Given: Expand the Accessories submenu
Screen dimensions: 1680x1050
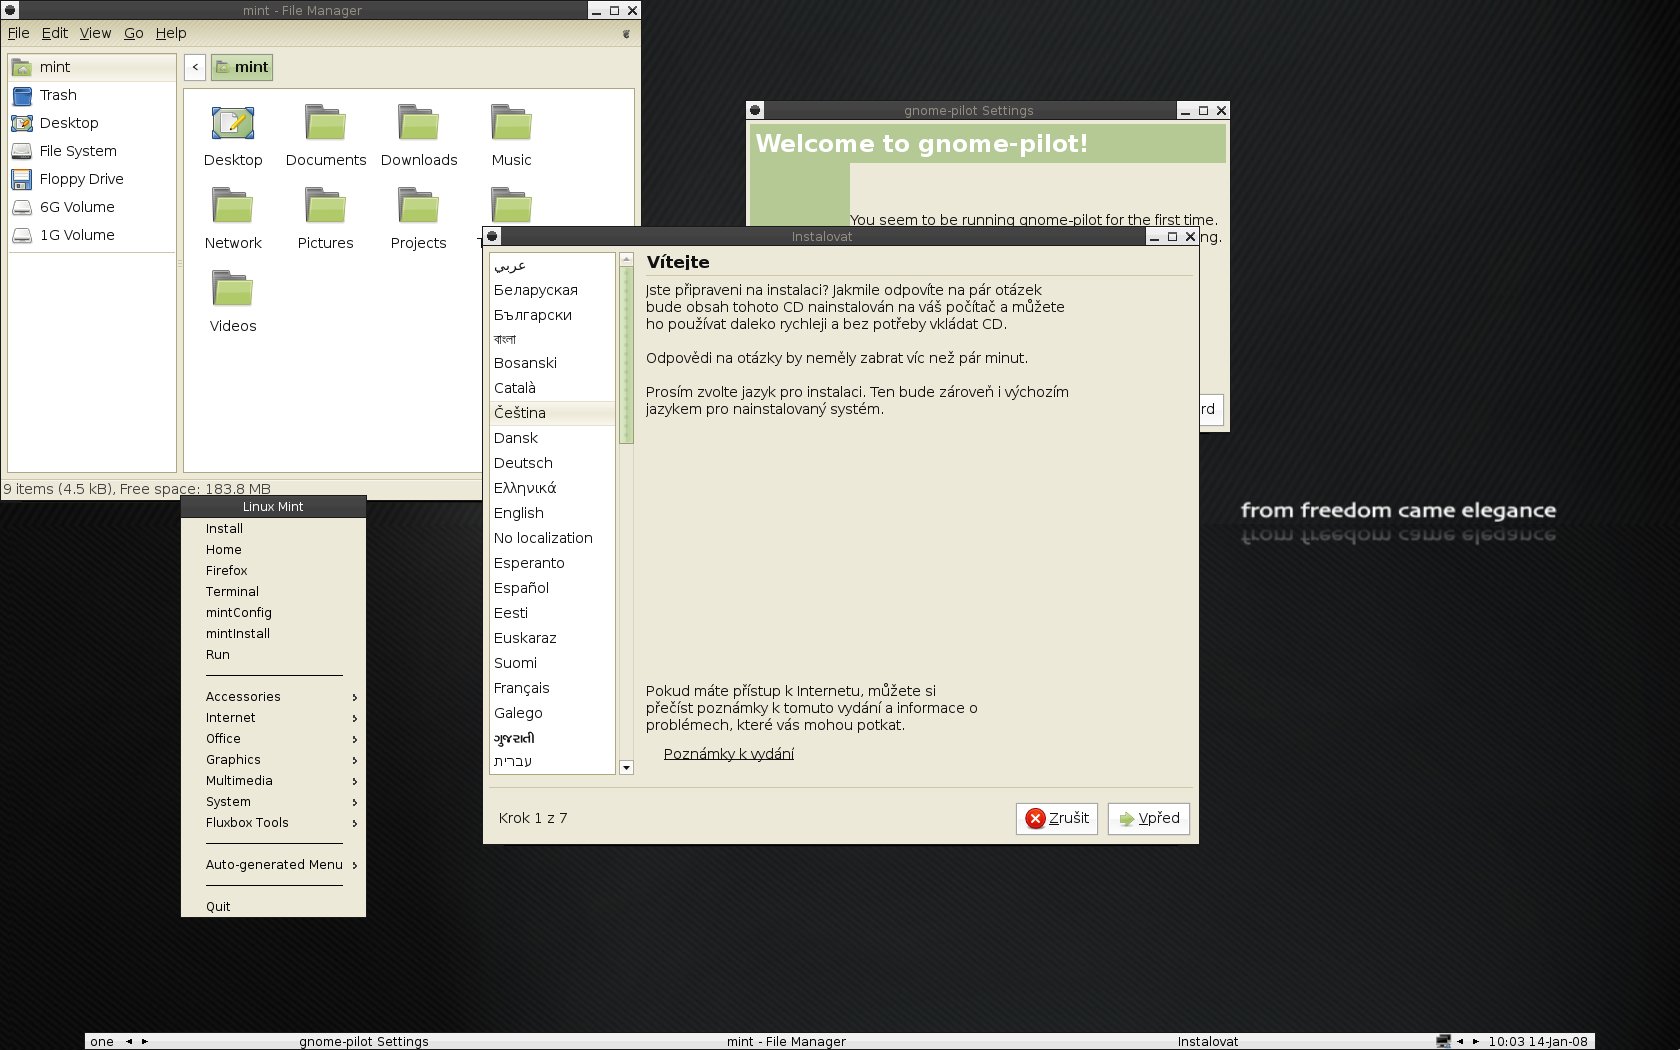Looking at the screenshot, I should point(273,697).
